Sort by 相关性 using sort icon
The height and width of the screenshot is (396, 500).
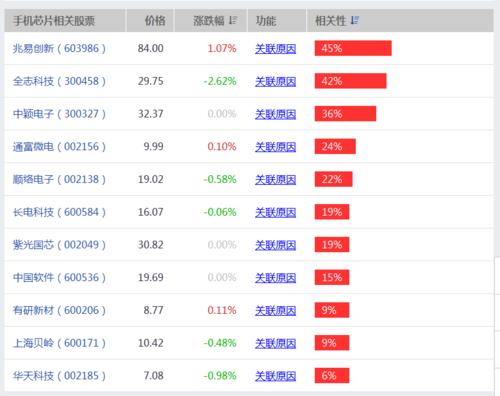click(355, 21)
